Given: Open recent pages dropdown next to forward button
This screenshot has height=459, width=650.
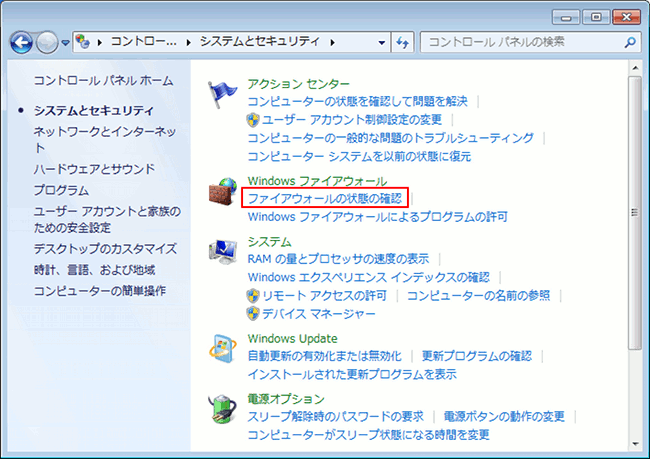Looking at the screenshot, I should [x=65, y=43].
